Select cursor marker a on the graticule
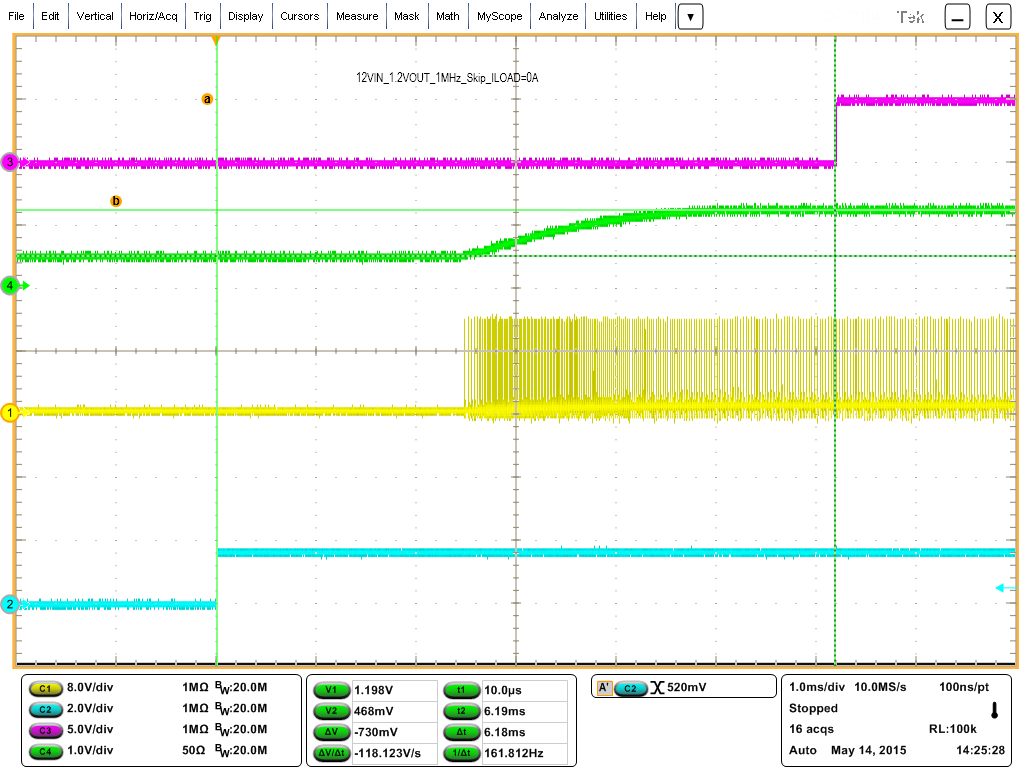 click(x=207, y=99)
